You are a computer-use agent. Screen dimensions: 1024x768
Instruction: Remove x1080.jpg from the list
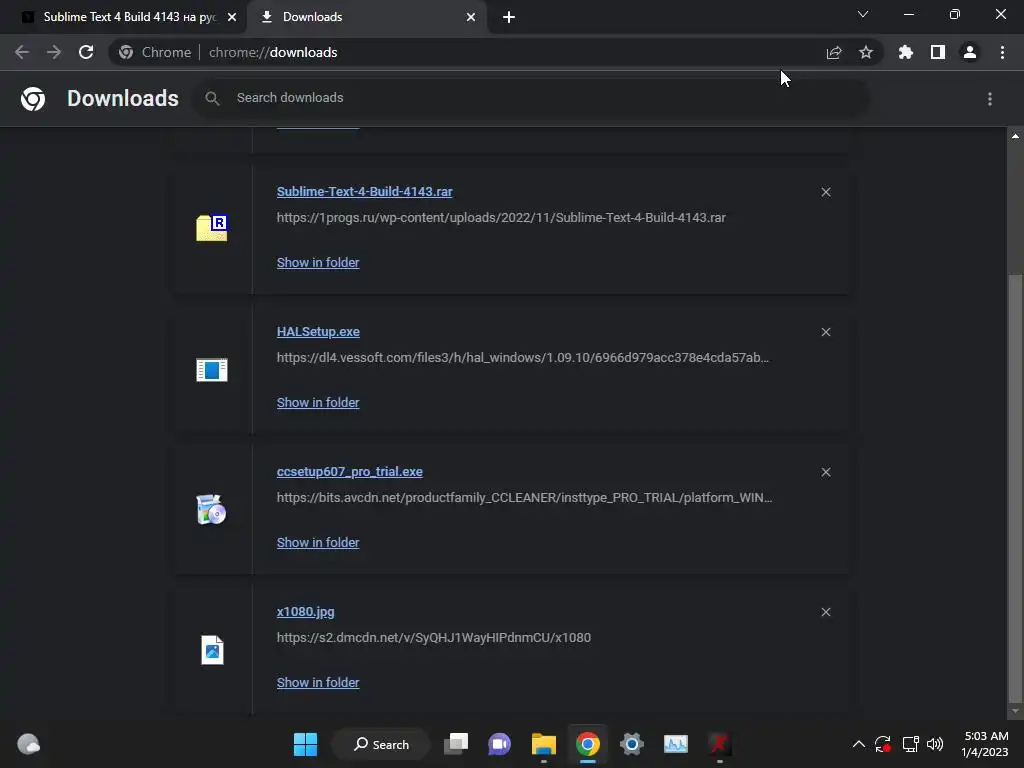(826, 612)
